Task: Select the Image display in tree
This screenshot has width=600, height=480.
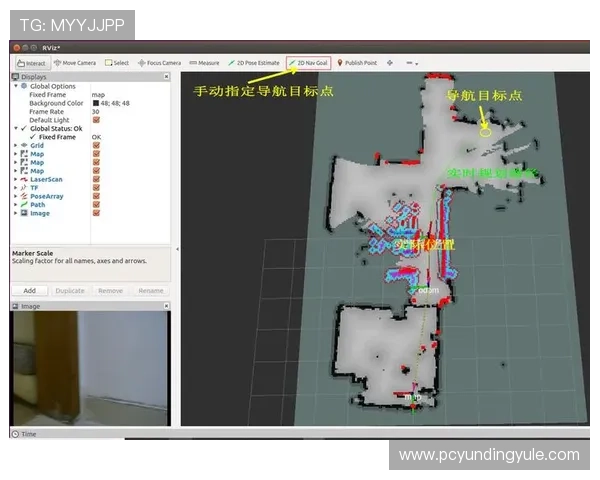Action: (39, 213)
